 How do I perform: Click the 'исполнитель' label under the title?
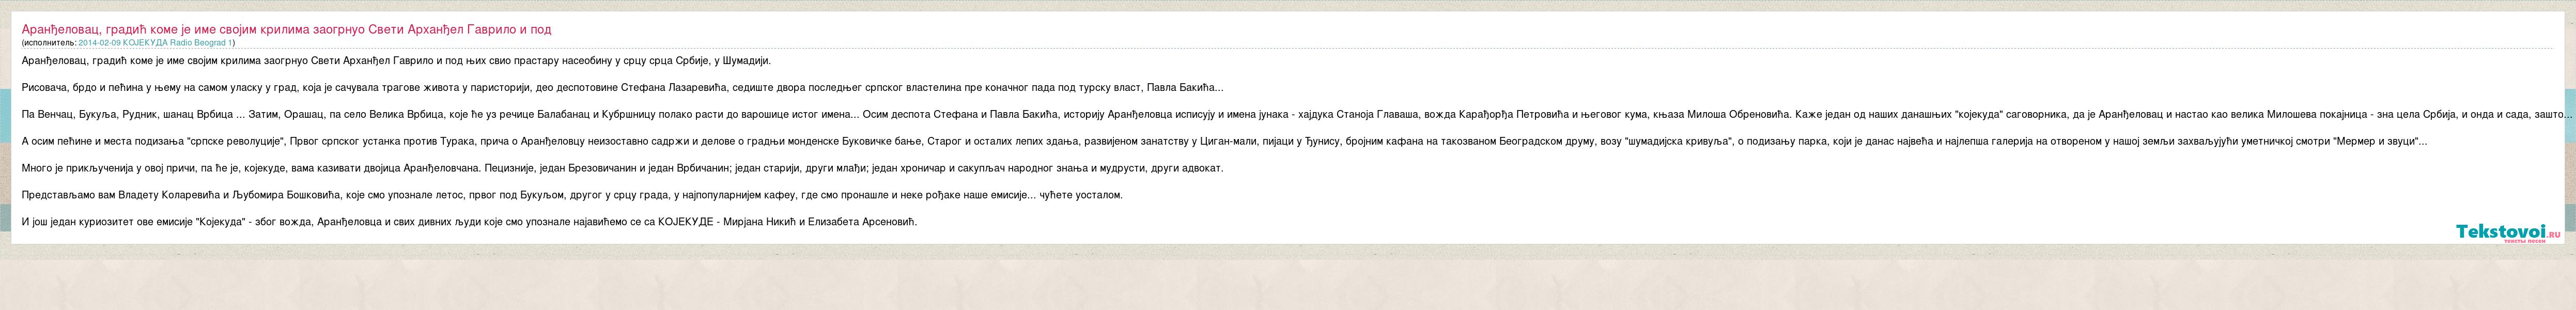click(48, 43)
